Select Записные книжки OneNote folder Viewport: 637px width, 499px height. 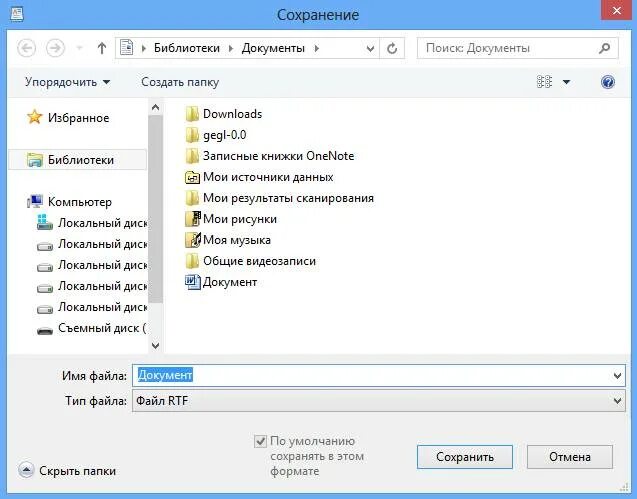(x=270, y=156)
